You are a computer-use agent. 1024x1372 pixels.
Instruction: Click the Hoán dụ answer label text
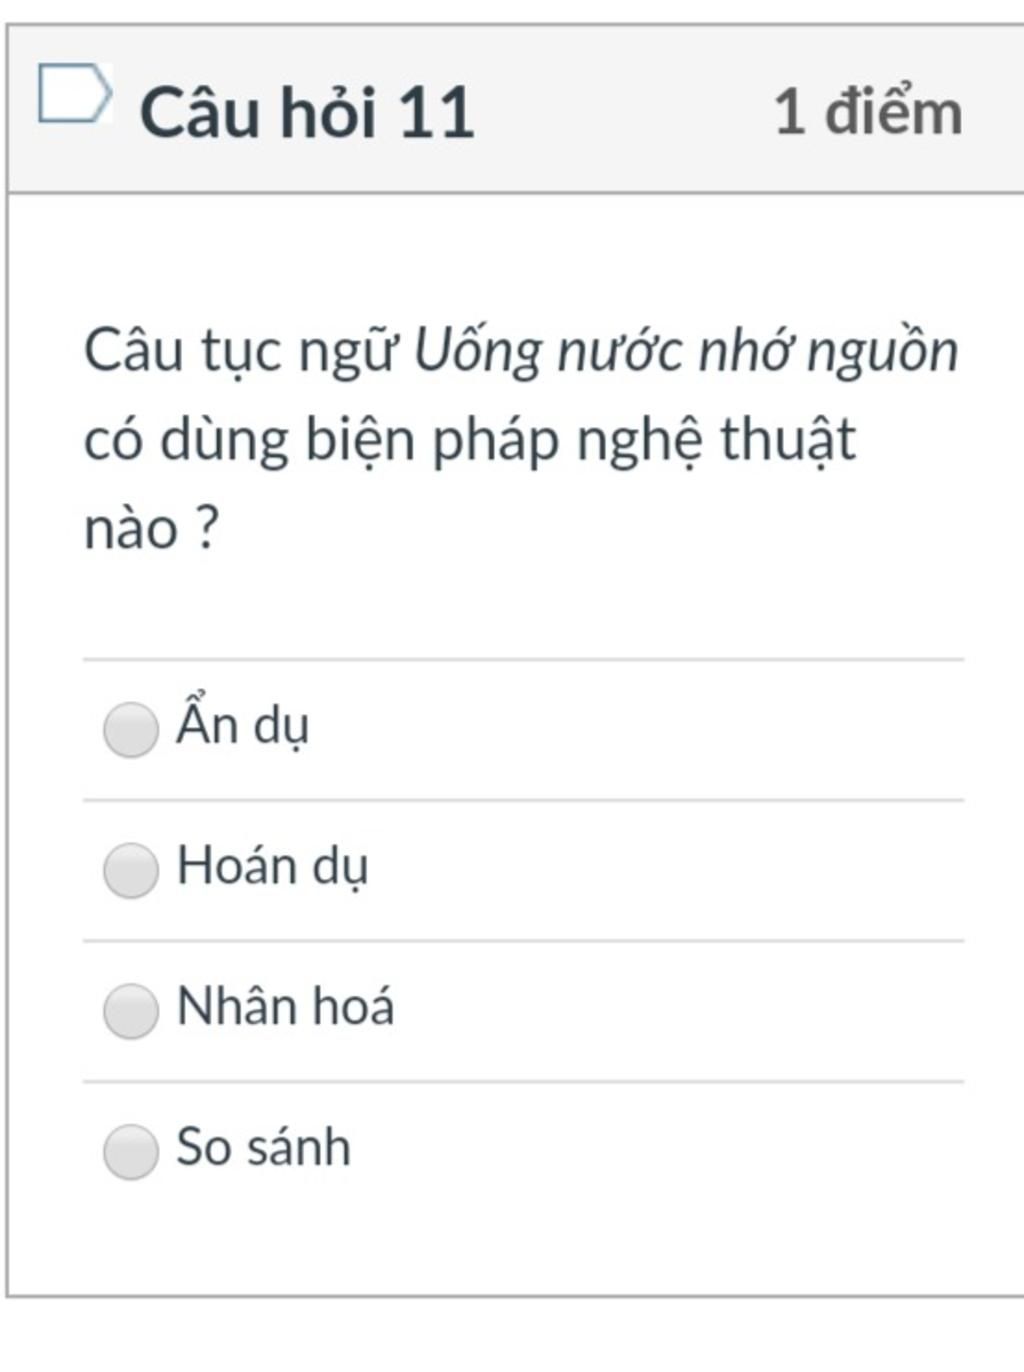(x=272, y=866)
